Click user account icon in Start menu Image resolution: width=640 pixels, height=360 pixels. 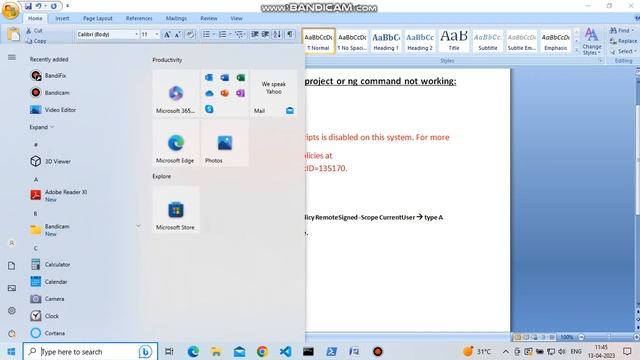point(12,243)
